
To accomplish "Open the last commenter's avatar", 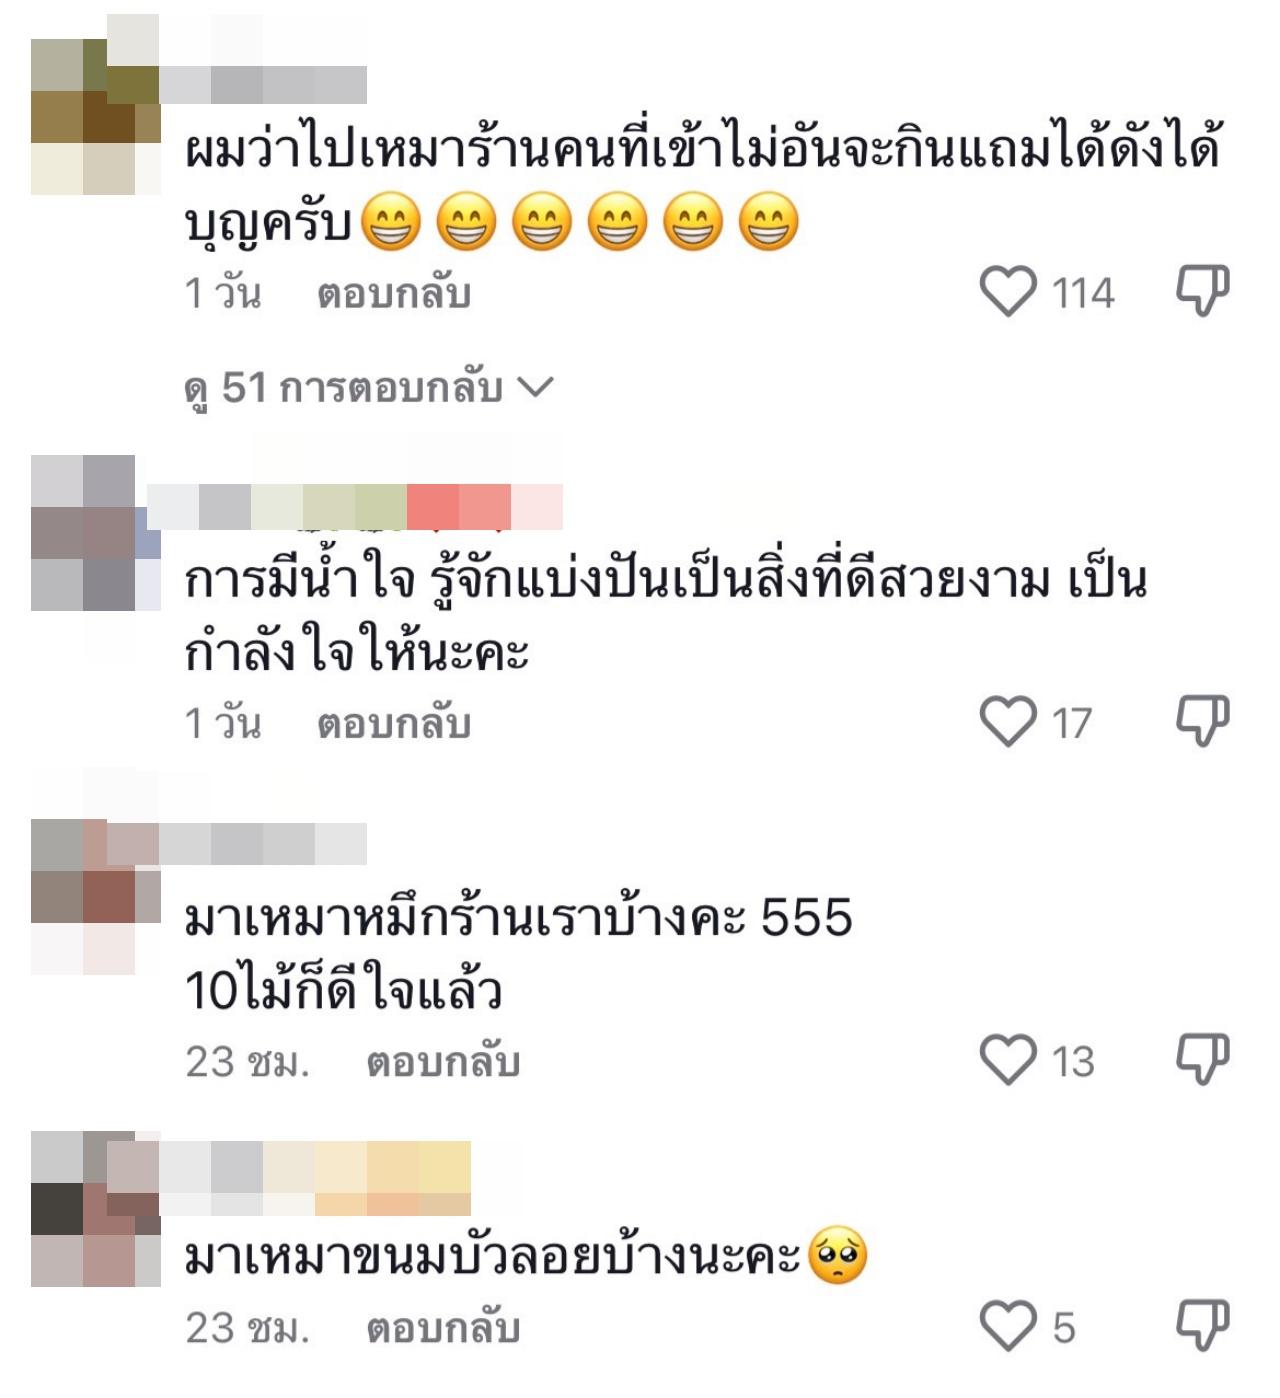I will click(x=96, y=1208).
